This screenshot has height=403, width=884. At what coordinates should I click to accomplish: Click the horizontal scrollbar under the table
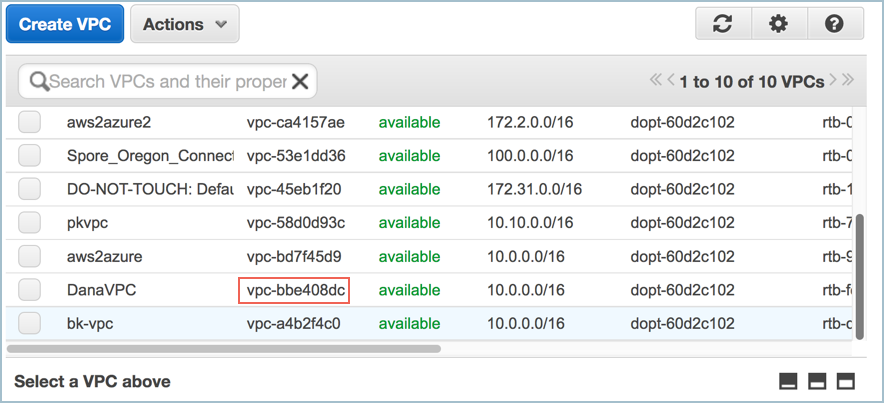[x=224, y=349]
